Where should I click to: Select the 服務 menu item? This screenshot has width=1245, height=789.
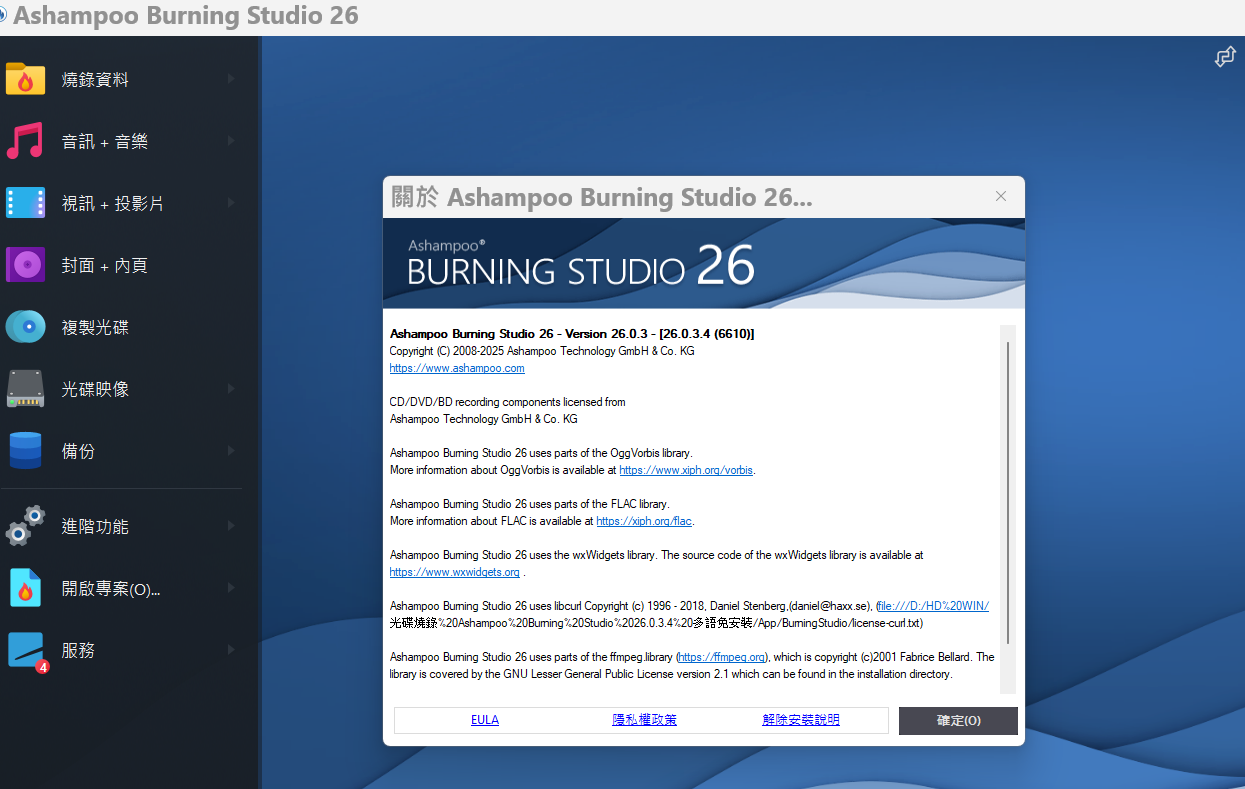[122, 650]
